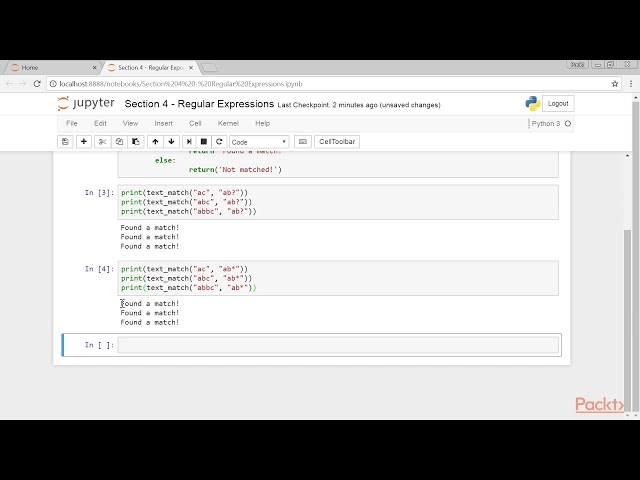Click the In [3] prompt label
This screenshot has height=480, width=640.
coord(99,193)
